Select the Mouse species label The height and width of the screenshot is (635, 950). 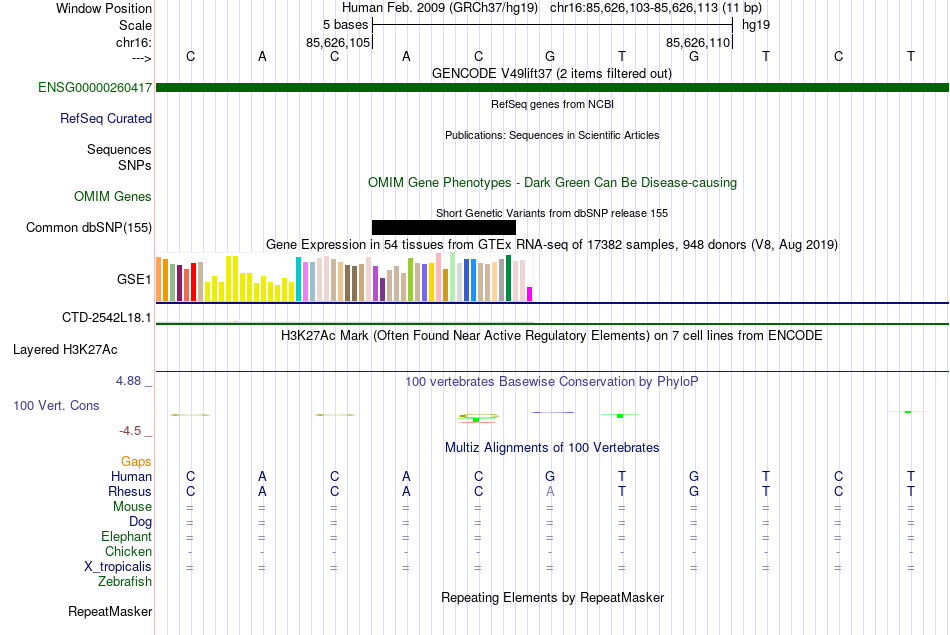(x=132, y=507)
